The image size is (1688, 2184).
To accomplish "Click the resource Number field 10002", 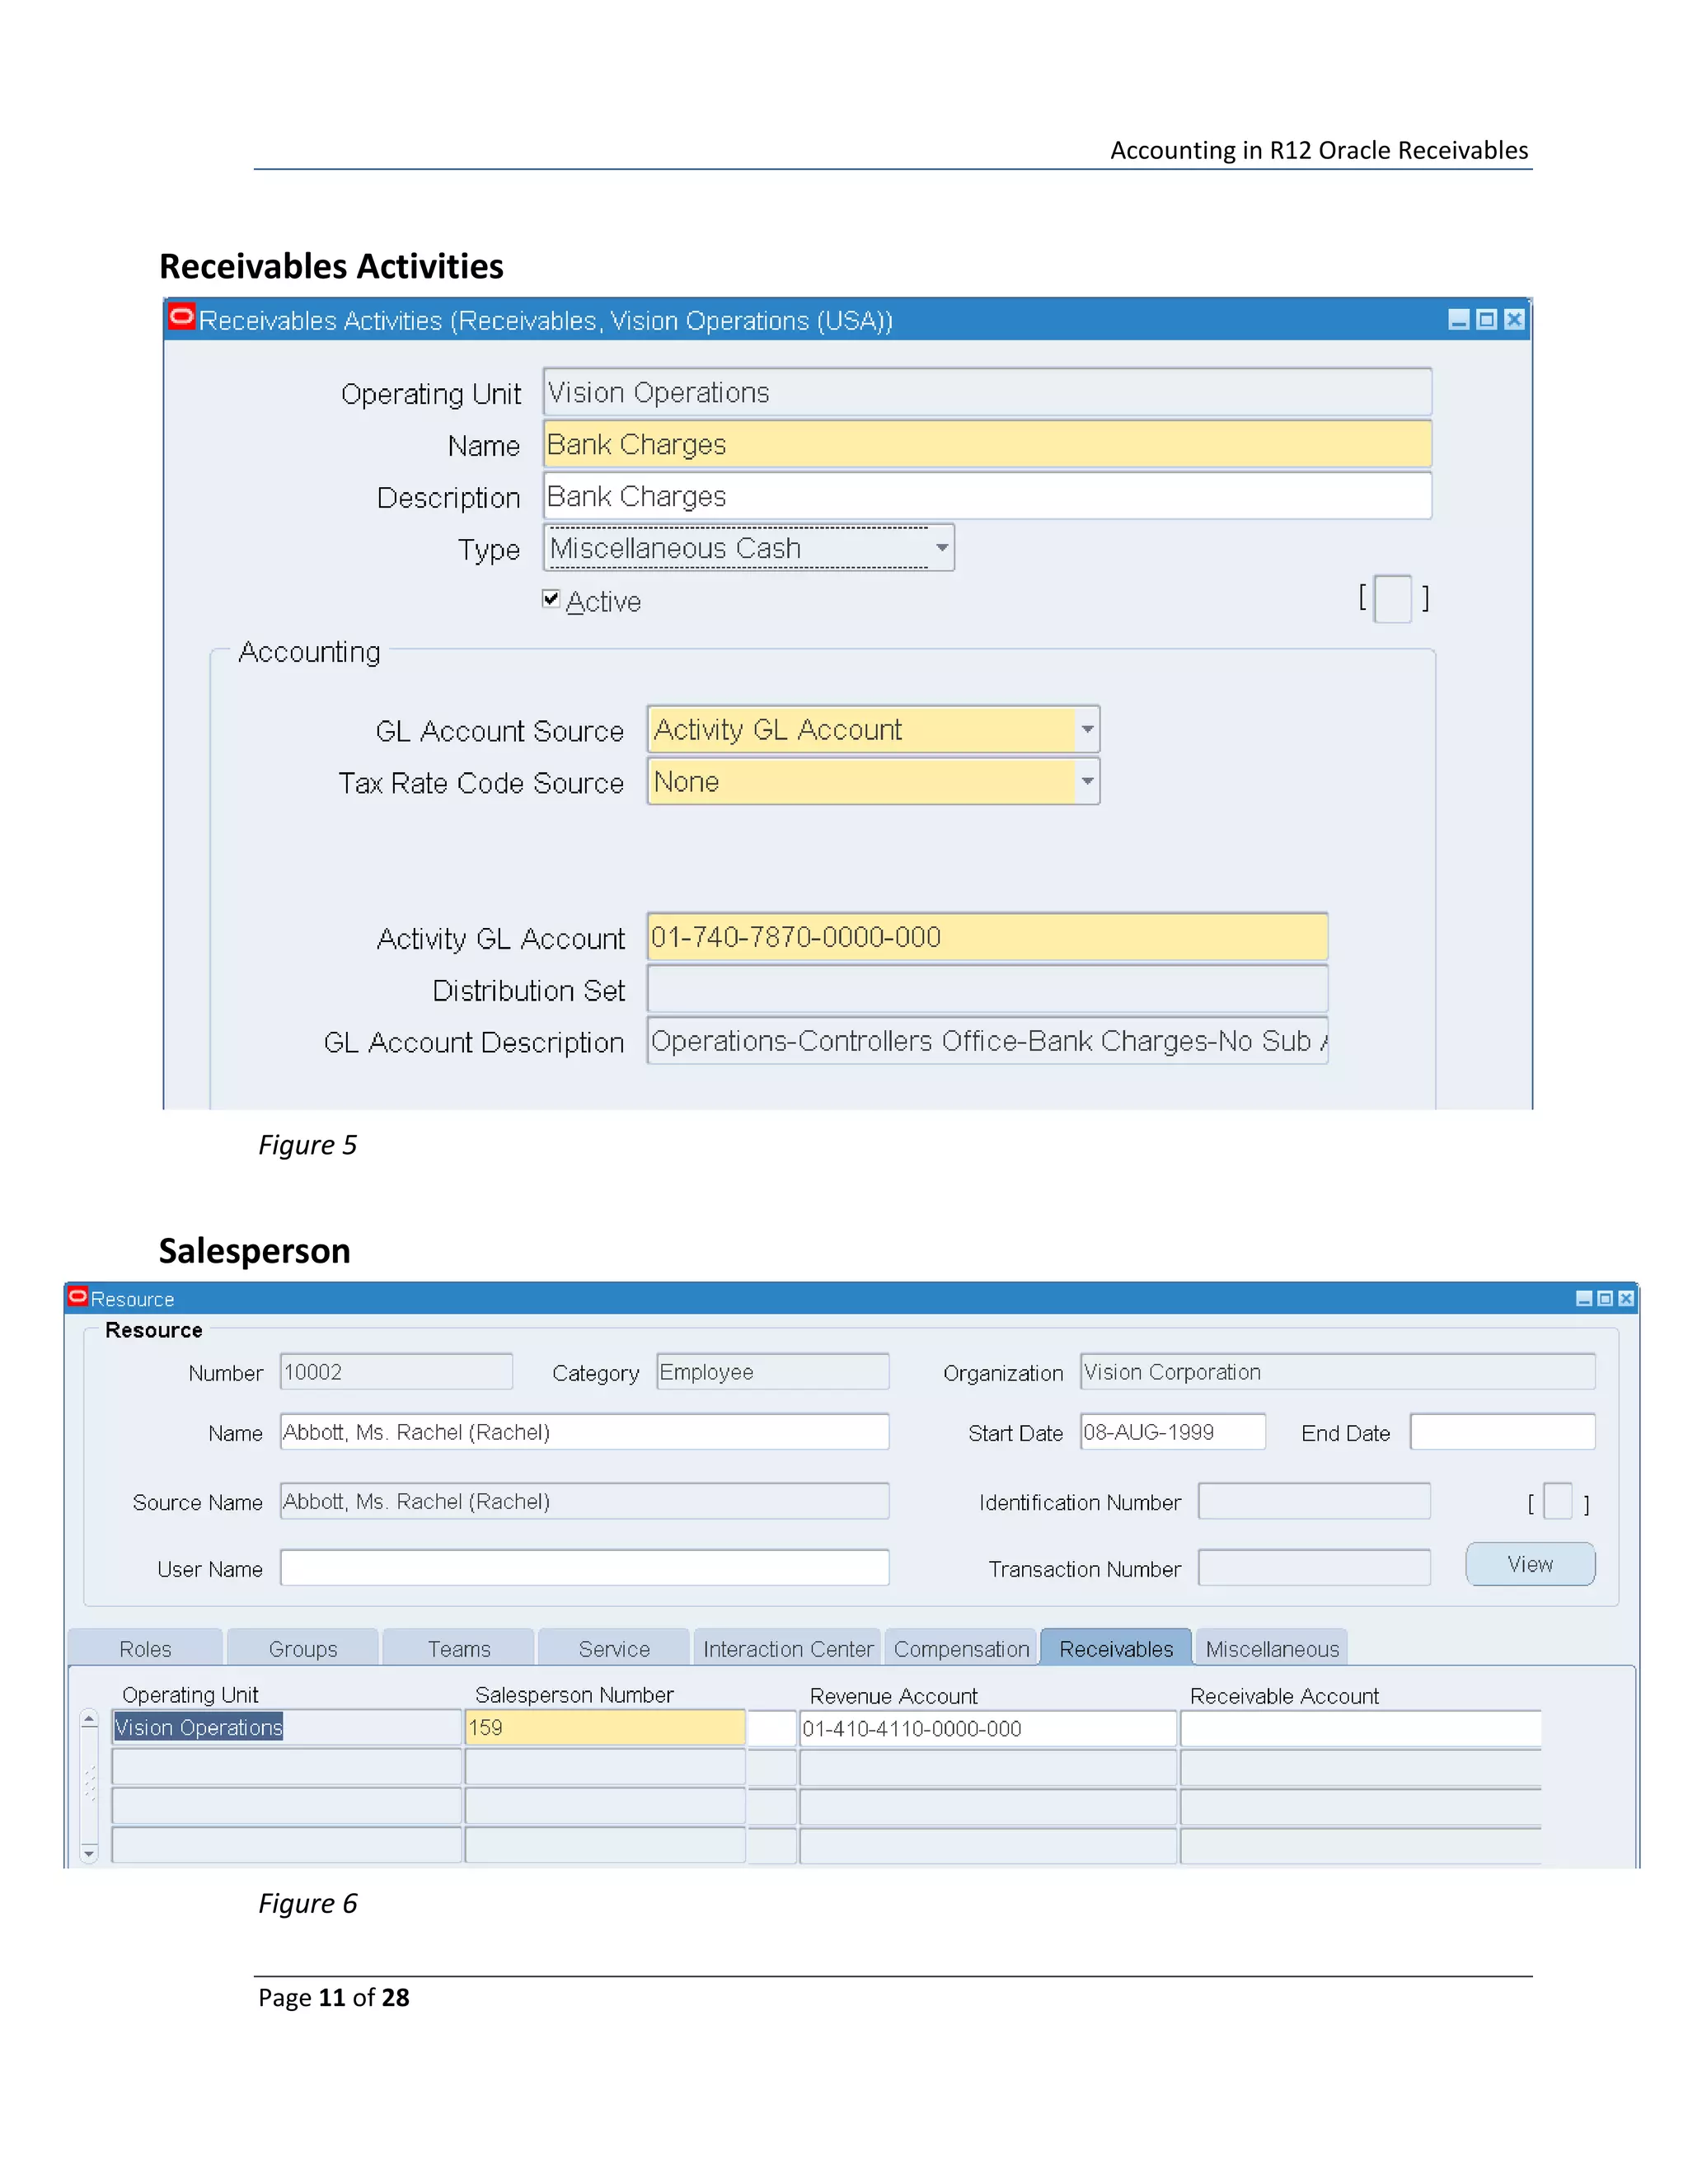I will pos(397,1372).
